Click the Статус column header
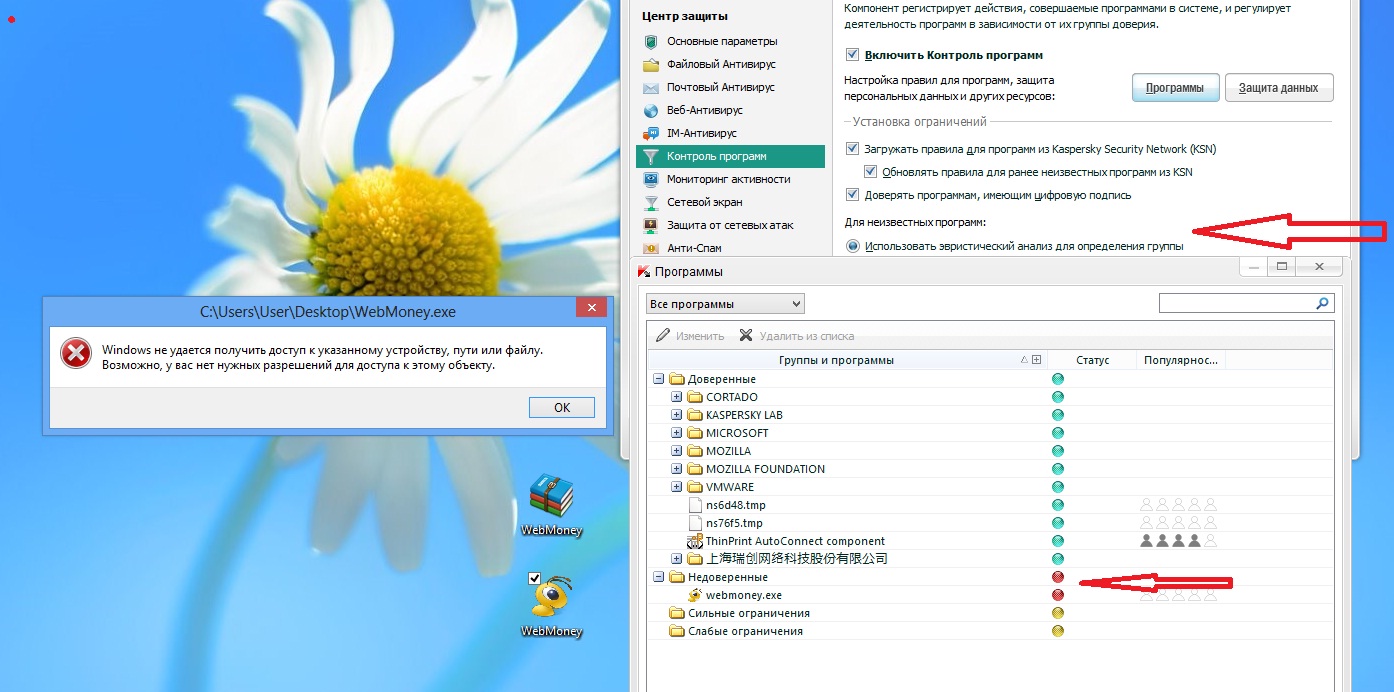 (x=1092, y=360)
